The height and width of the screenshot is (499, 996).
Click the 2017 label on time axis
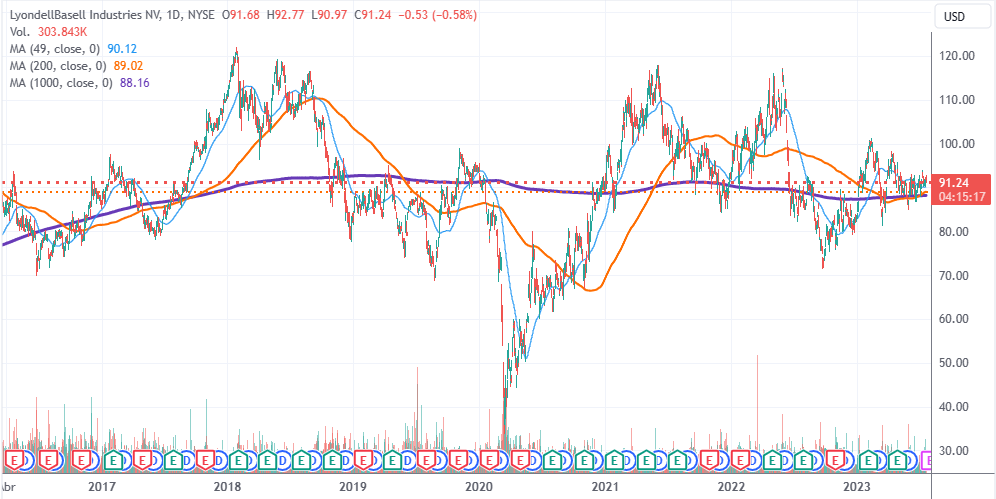[102, 487]
